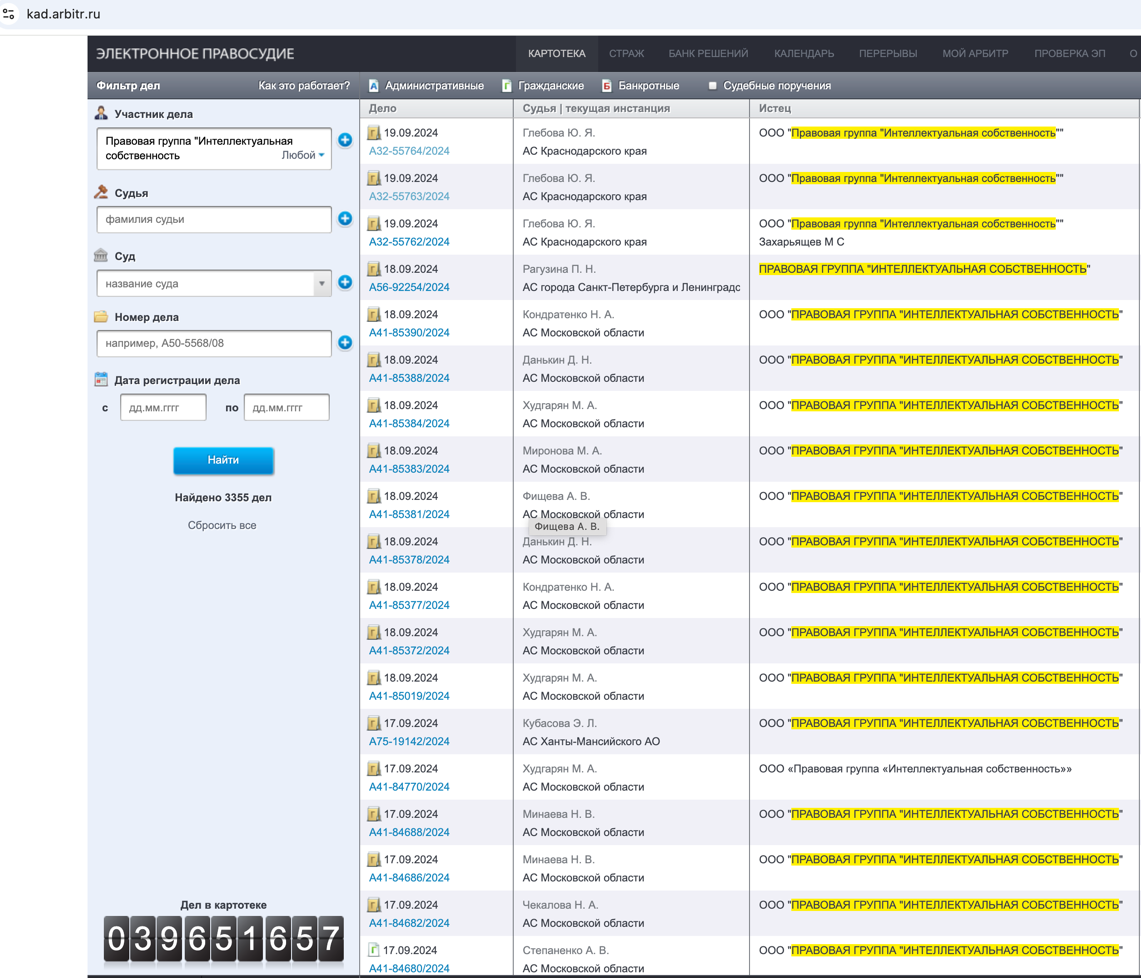Click АС Ханты-Мансийского АО court text
Image resolution: width=1141 pixels, height=978 pixels.
(591, 742)
